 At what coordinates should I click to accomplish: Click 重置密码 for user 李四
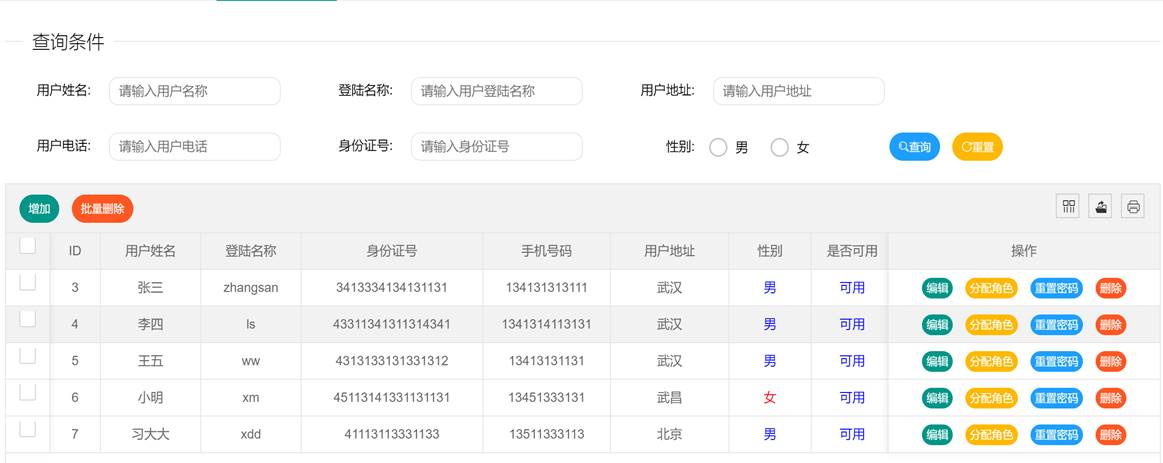tap(1056, 324)
